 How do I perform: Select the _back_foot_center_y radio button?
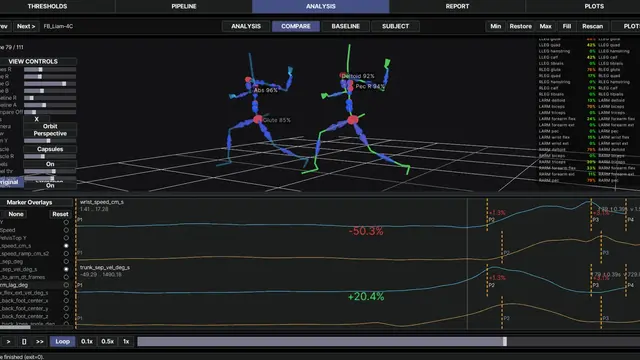pyautogui.click(x=66, y=308)
